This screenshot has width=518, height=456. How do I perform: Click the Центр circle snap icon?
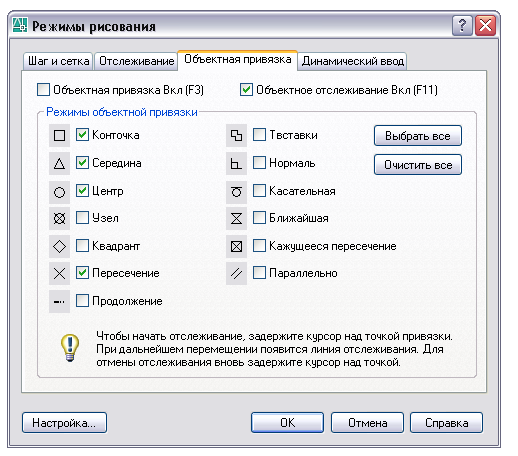point(59,192)
